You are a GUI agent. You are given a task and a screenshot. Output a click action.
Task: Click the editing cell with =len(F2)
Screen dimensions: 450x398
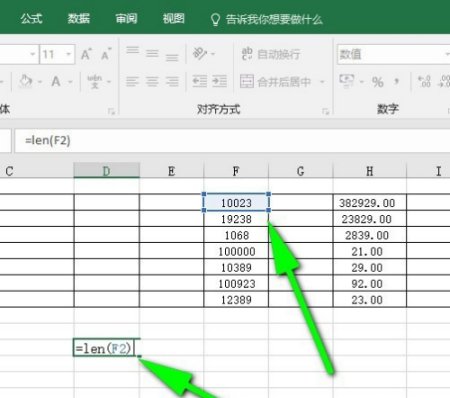(x=106, y=348)
